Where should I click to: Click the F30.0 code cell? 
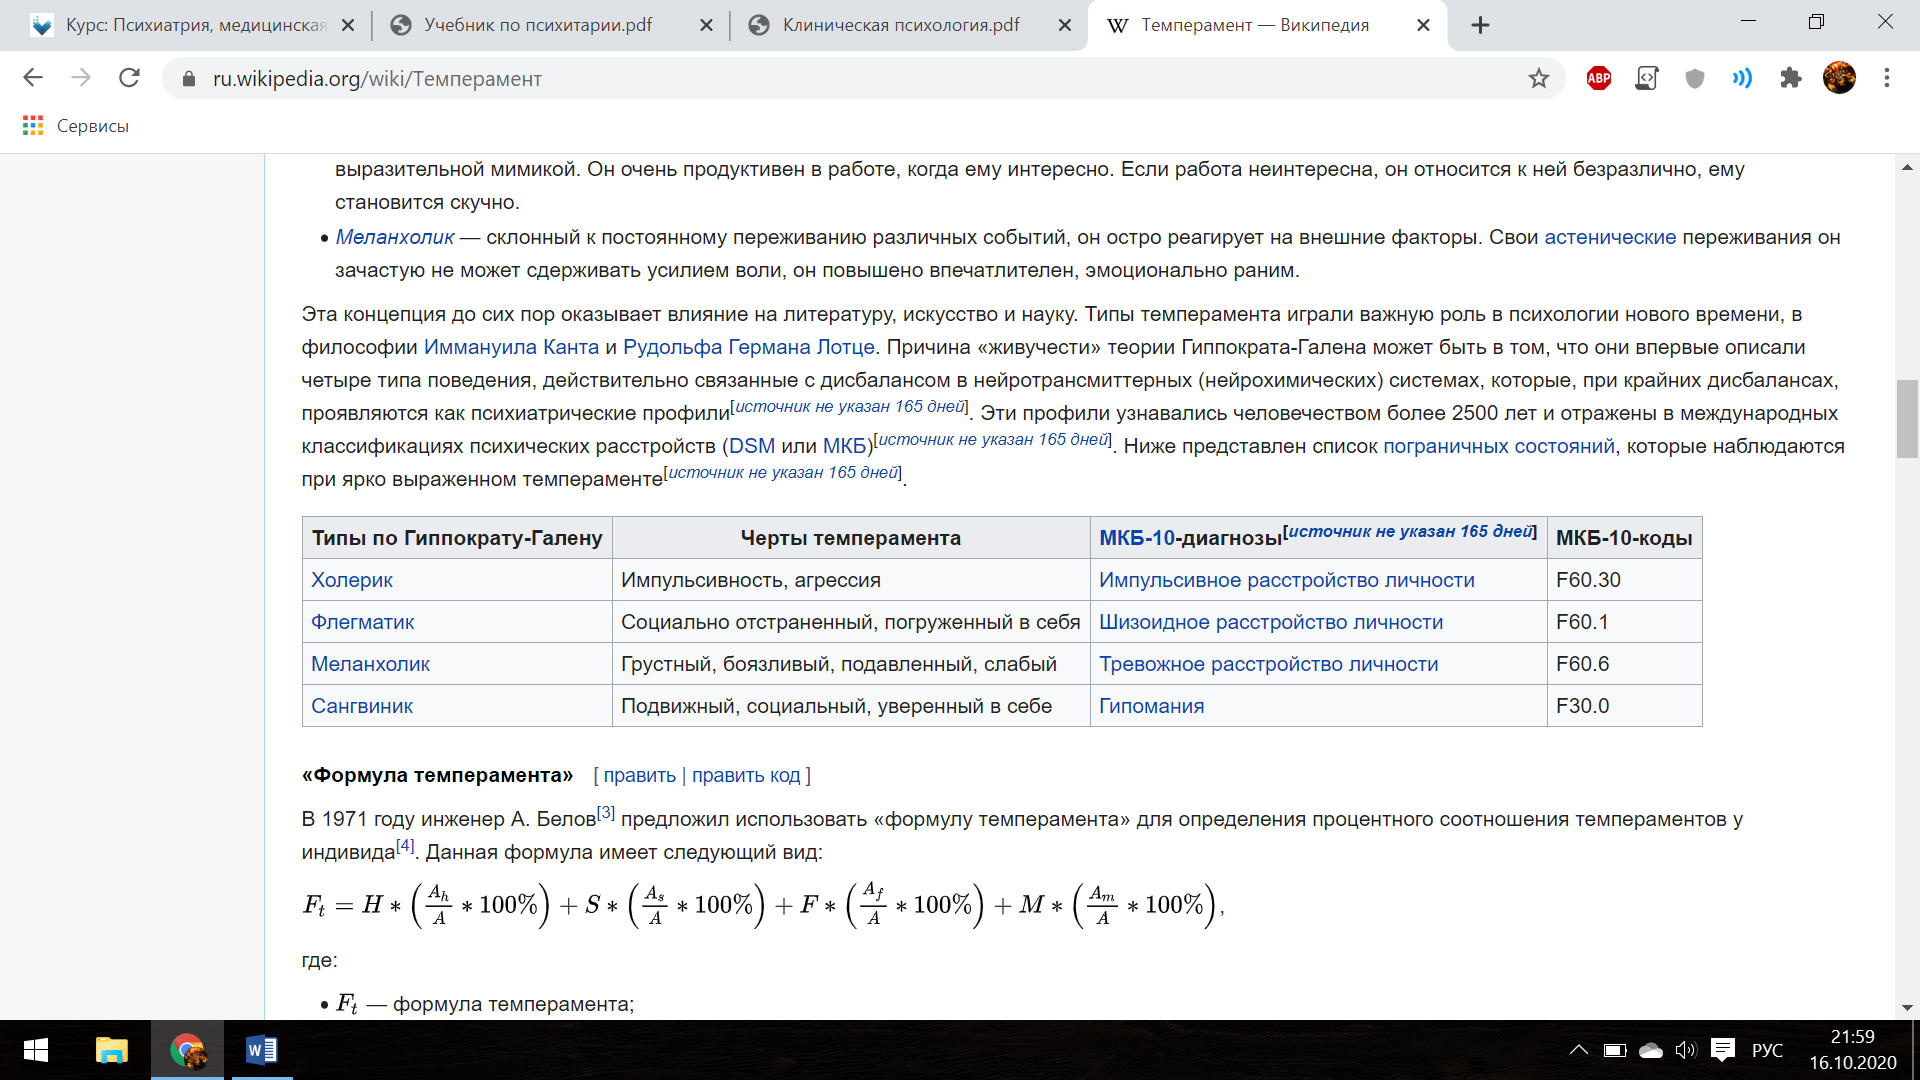1623,706
